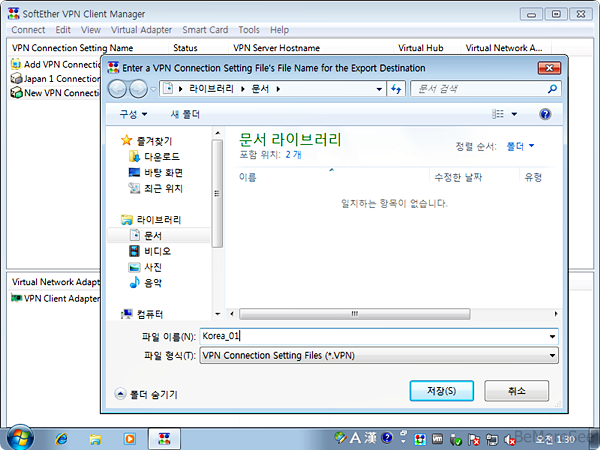This screenshot has height=450, width=600.
Task: Sort by 이름 column header
Action: pyautogui.click(x=332, y=177)
